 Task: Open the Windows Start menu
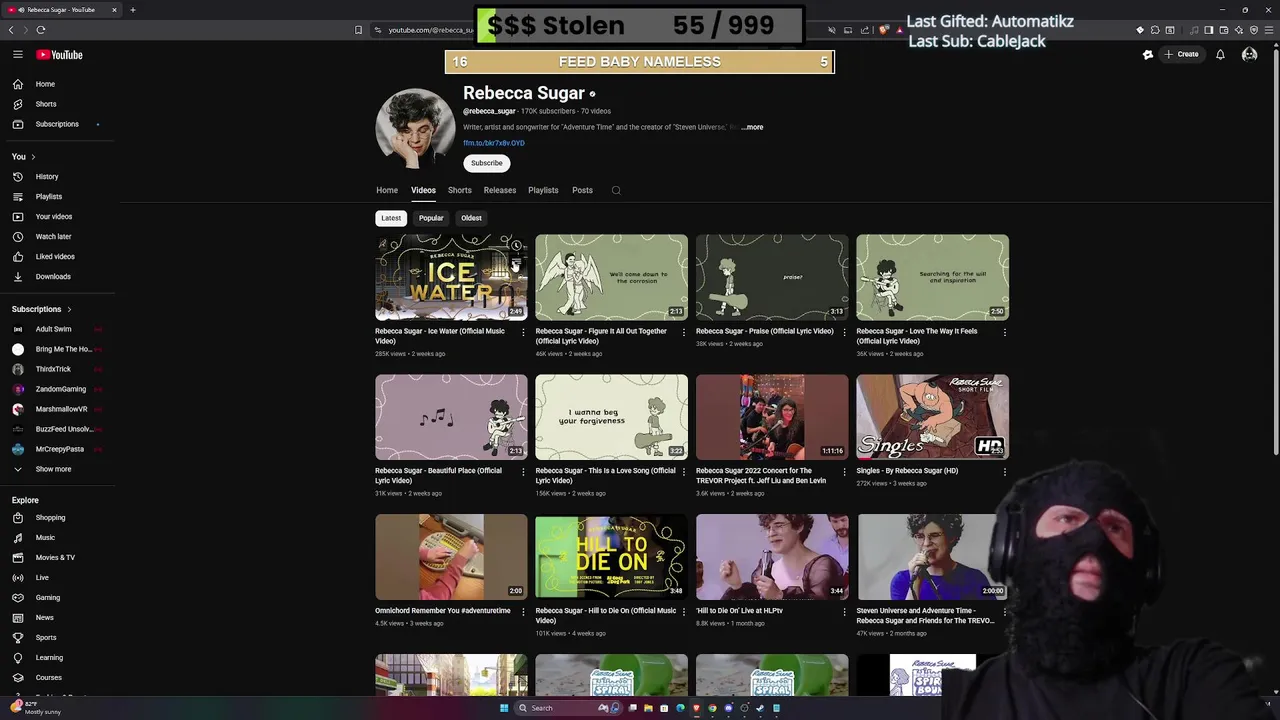point(504,708)
